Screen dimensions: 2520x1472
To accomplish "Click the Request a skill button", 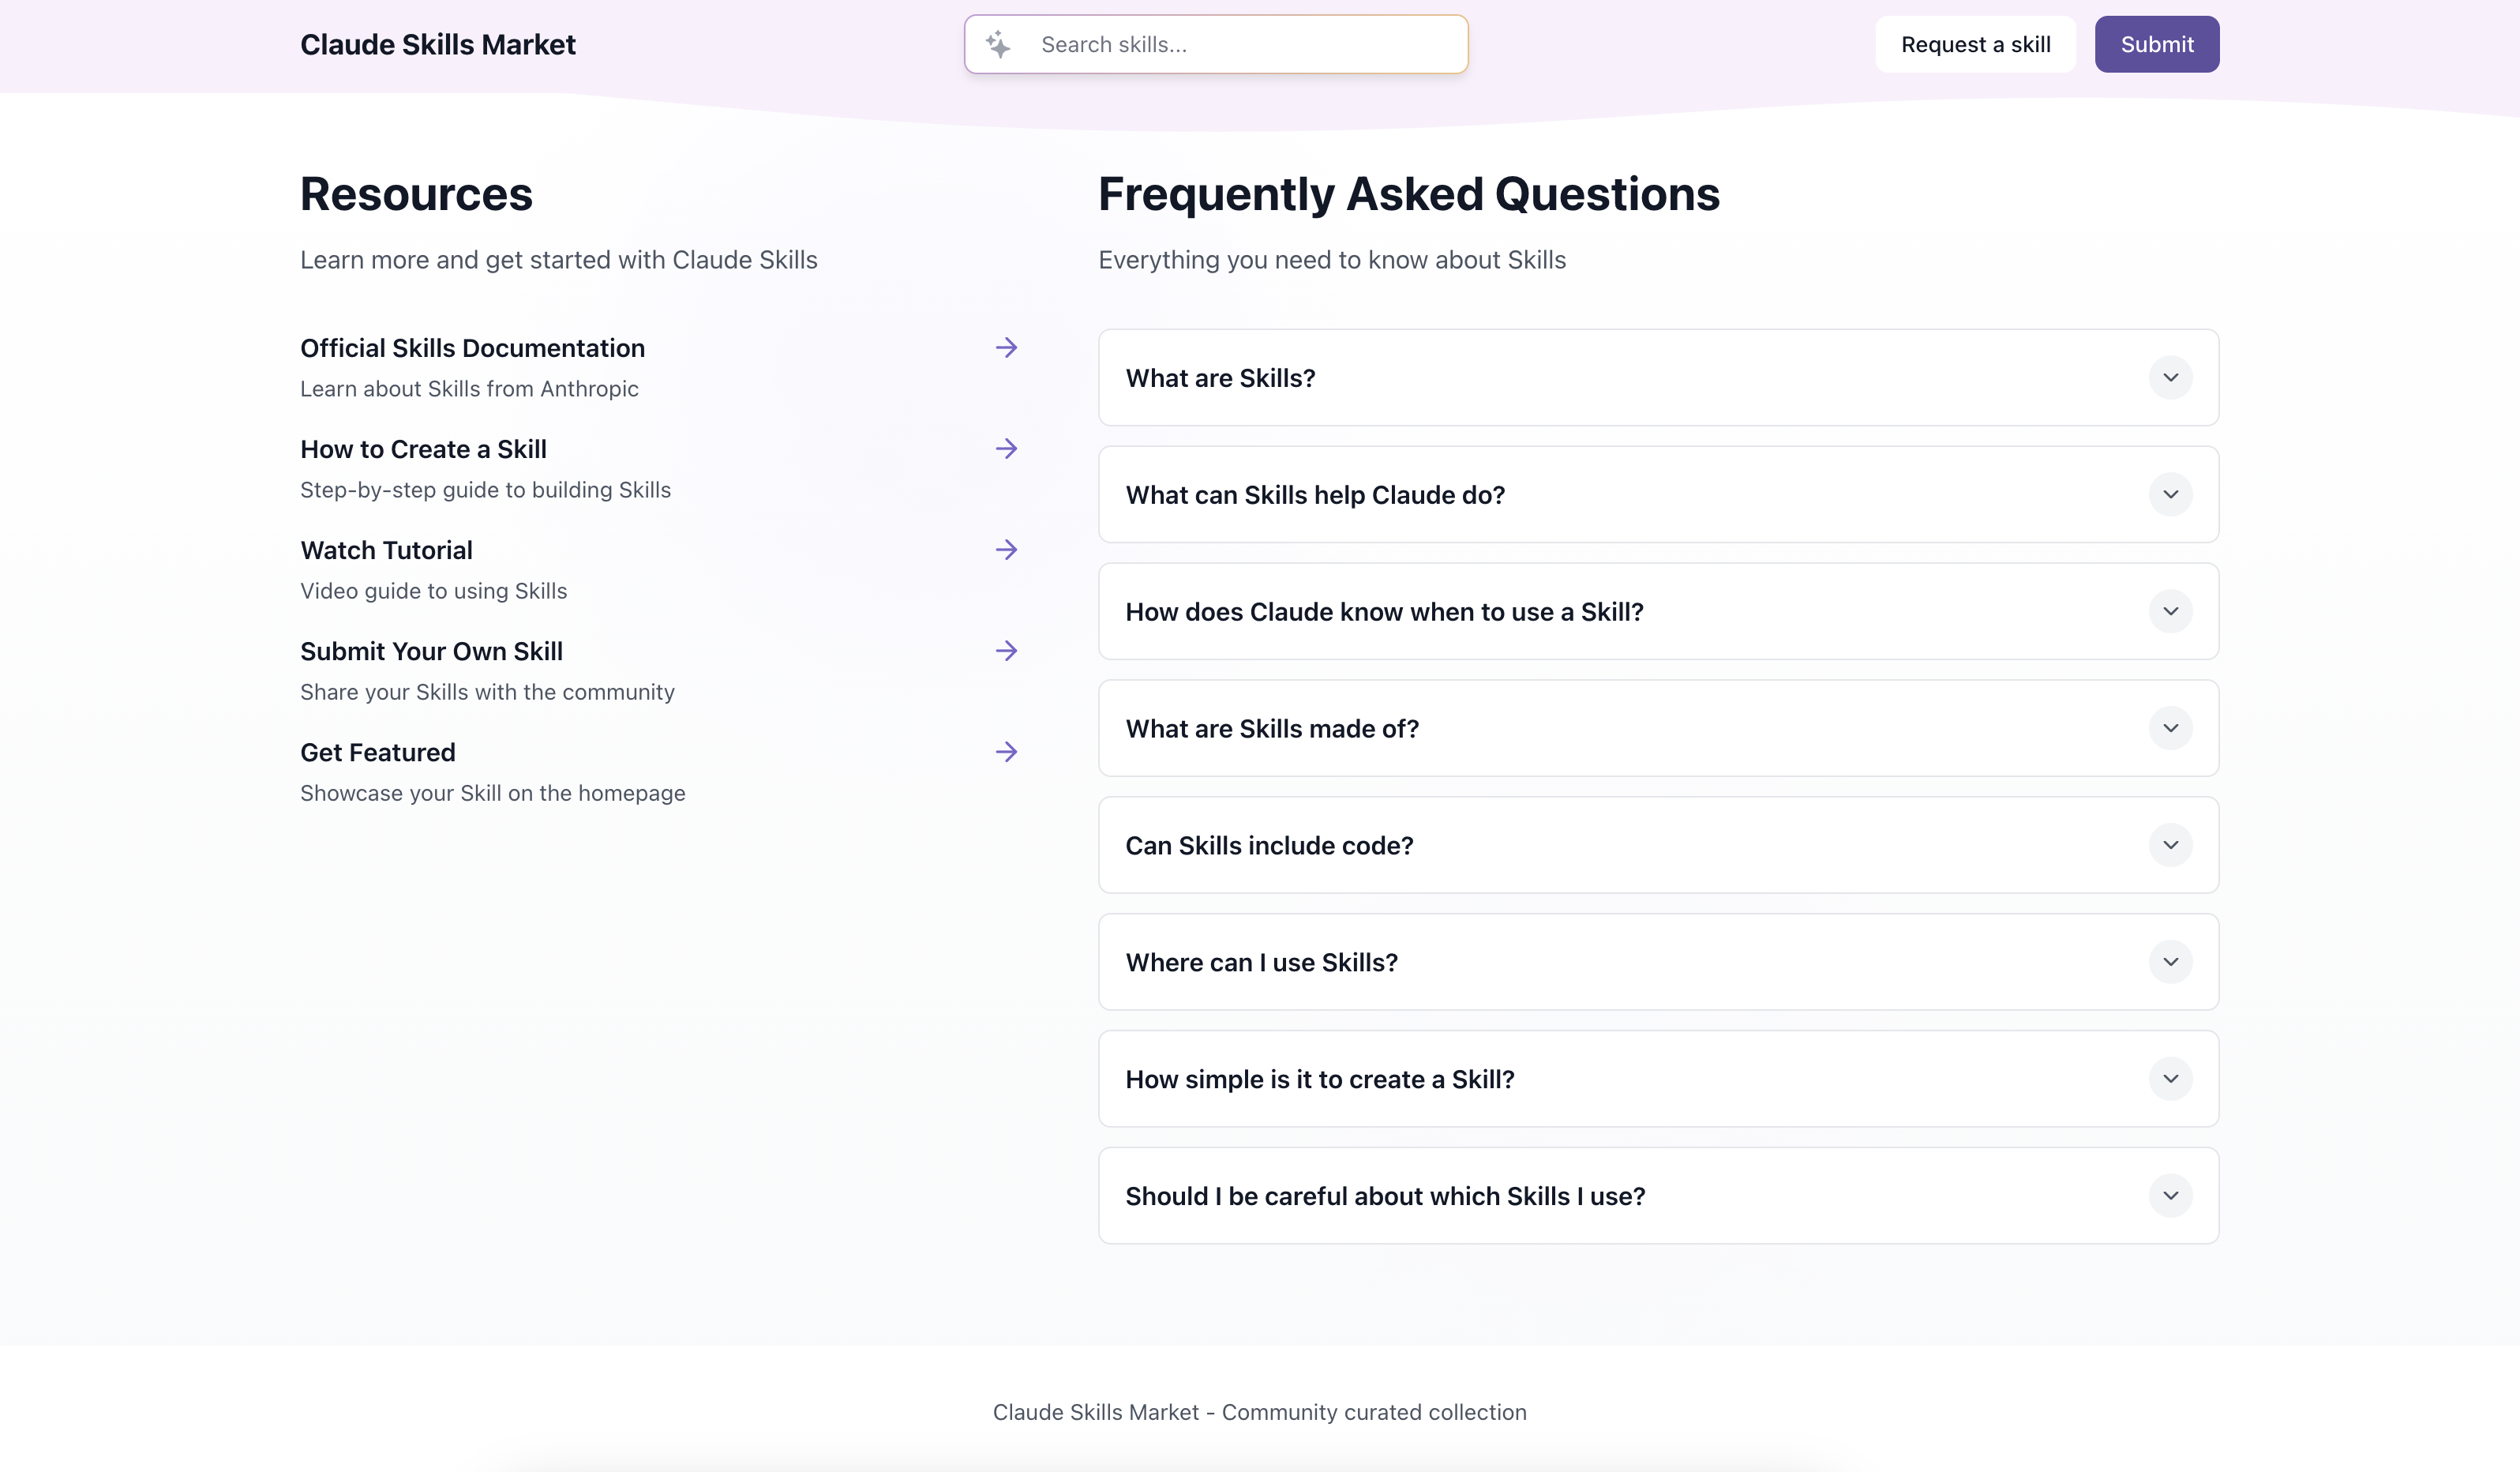I will 1975,45.
